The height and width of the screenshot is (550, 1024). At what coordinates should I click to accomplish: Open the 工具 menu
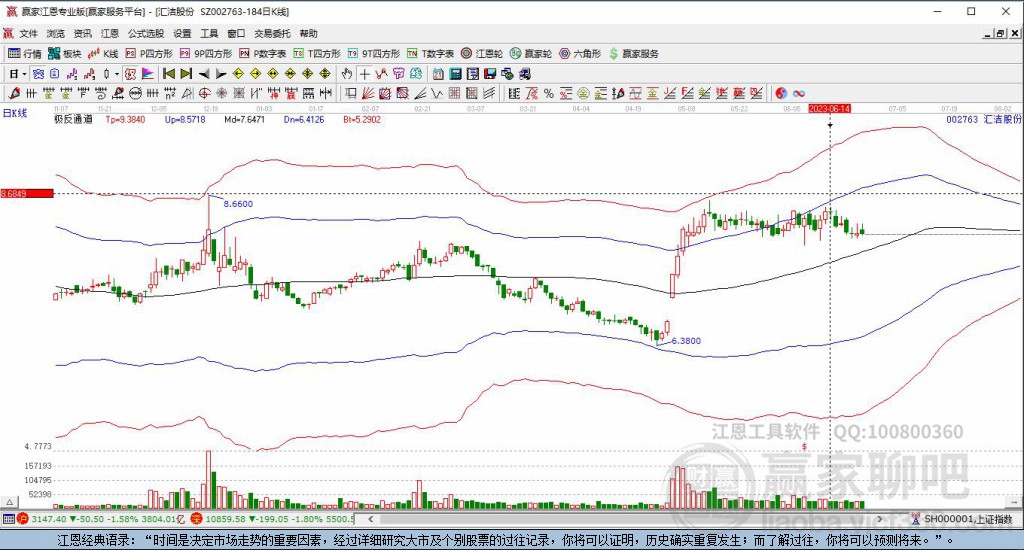tap(209, 33)
